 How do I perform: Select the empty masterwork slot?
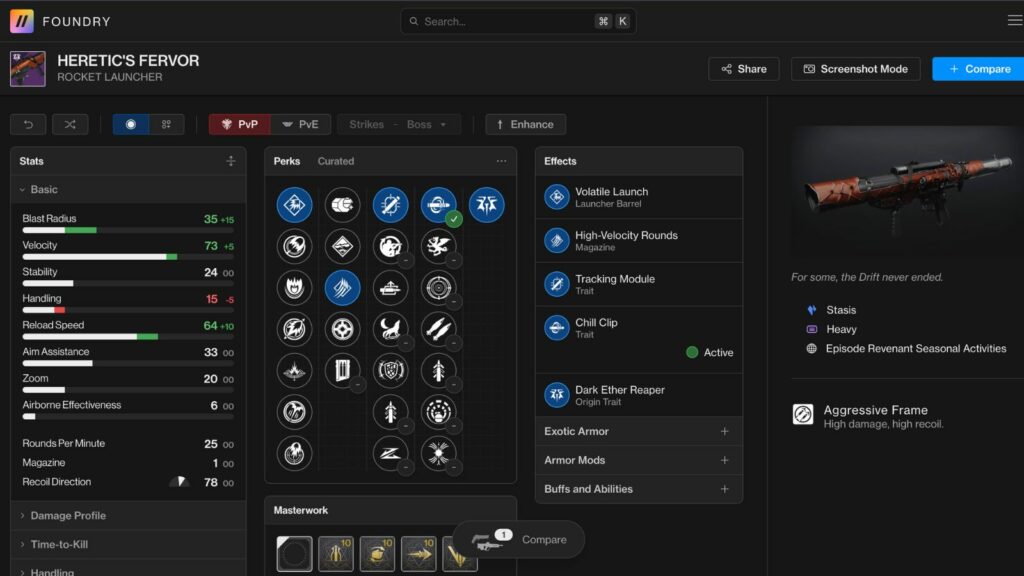[295, 554]
